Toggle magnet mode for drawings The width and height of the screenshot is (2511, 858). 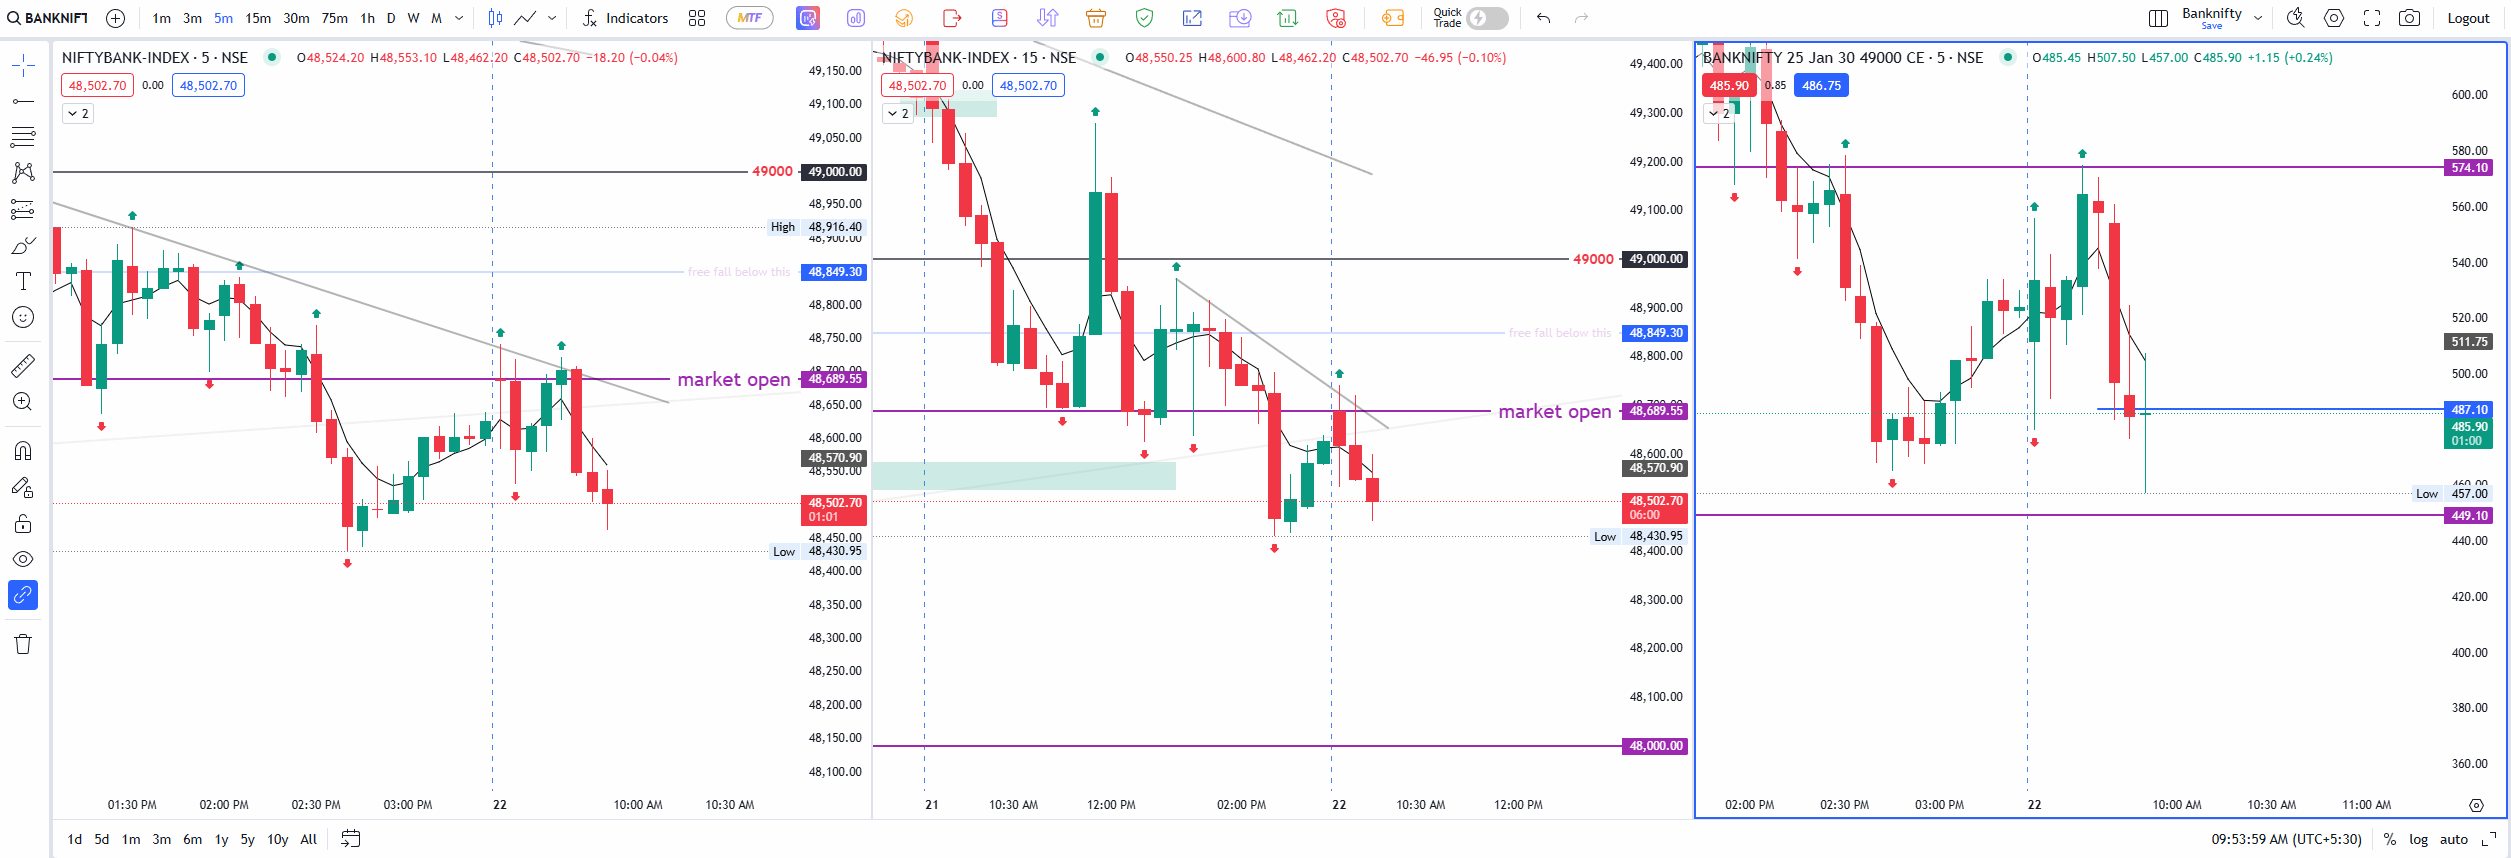[23, 451]
